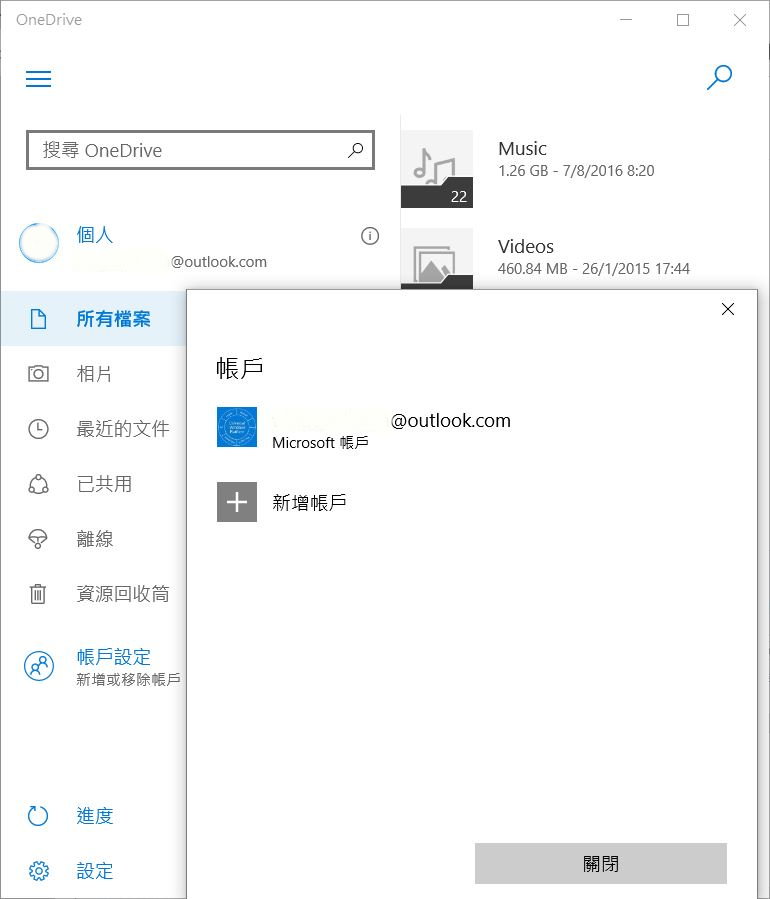The height and width of the screenshot is (899, 770).
Task: Show 離線 files
Action: (93, 539)
